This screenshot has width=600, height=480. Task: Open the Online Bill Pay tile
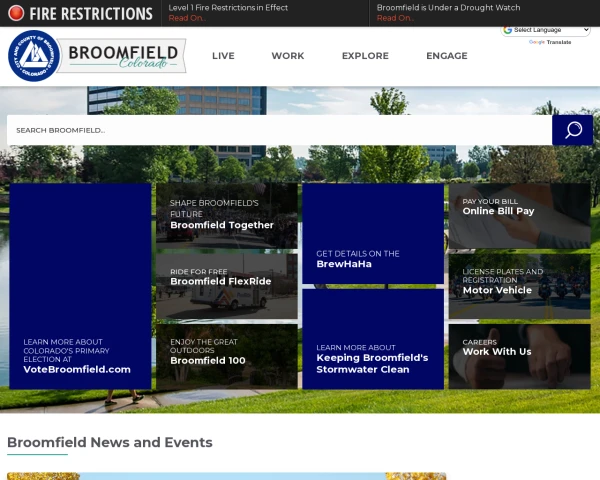[520, 216]
